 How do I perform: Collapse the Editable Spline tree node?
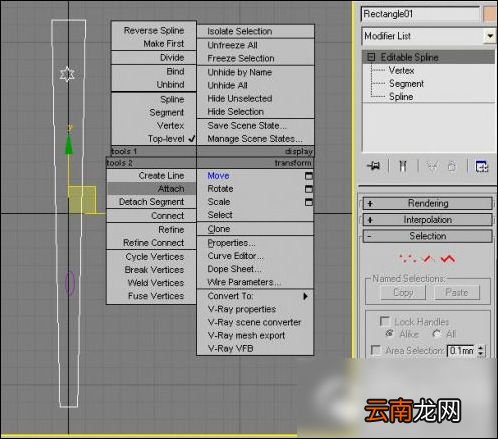click(x=371, y=57)
